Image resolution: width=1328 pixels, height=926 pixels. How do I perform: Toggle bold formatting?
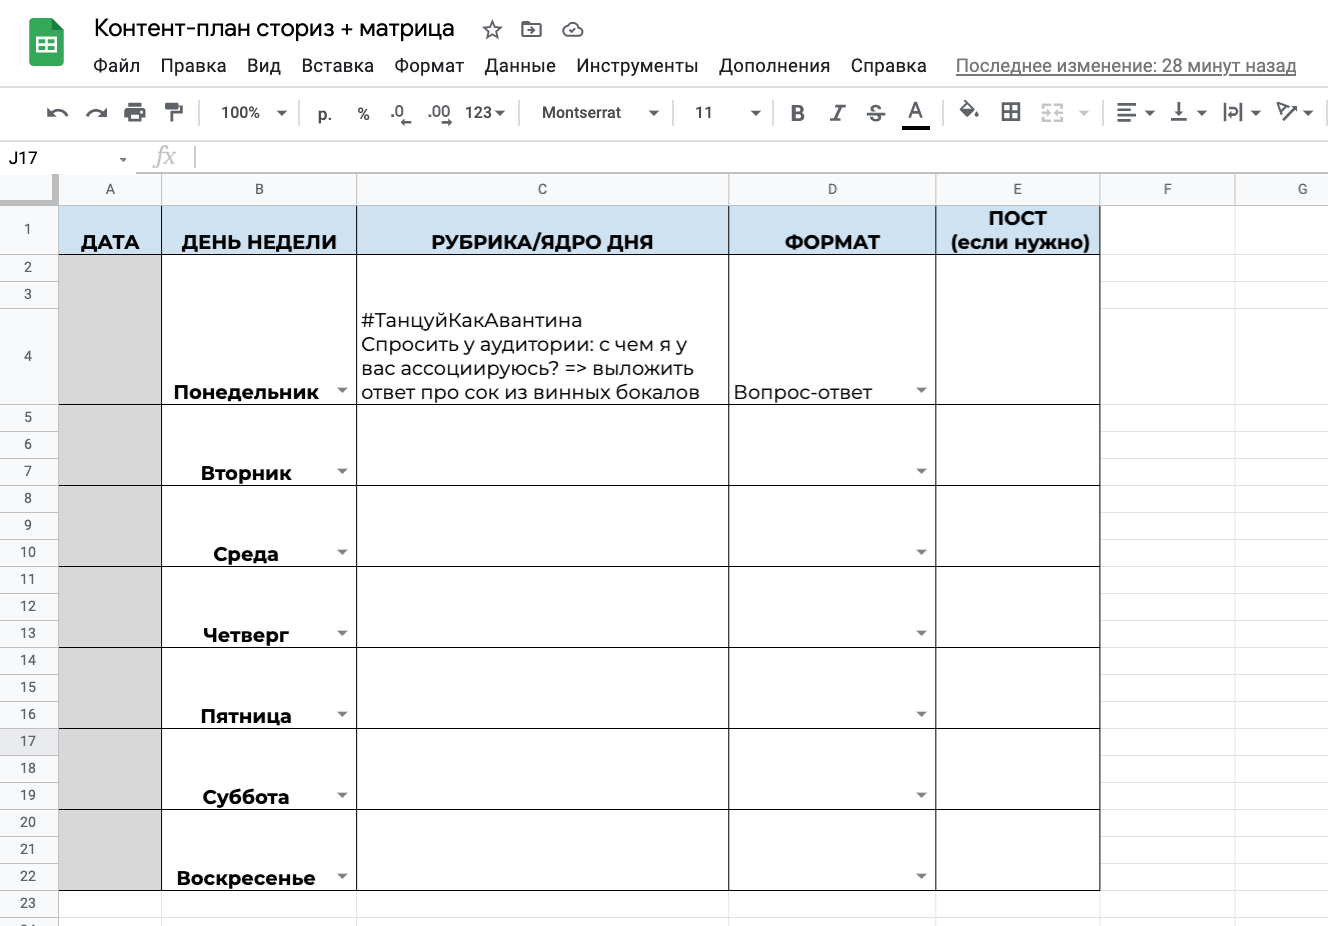click(797, 113)
